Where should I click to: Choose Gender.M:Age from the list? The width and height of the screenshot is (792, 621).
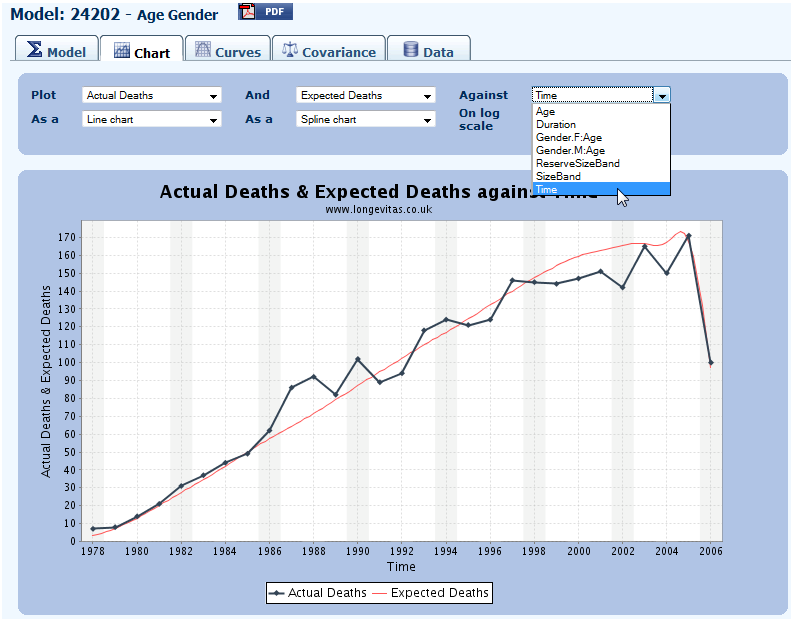(601, 151)
